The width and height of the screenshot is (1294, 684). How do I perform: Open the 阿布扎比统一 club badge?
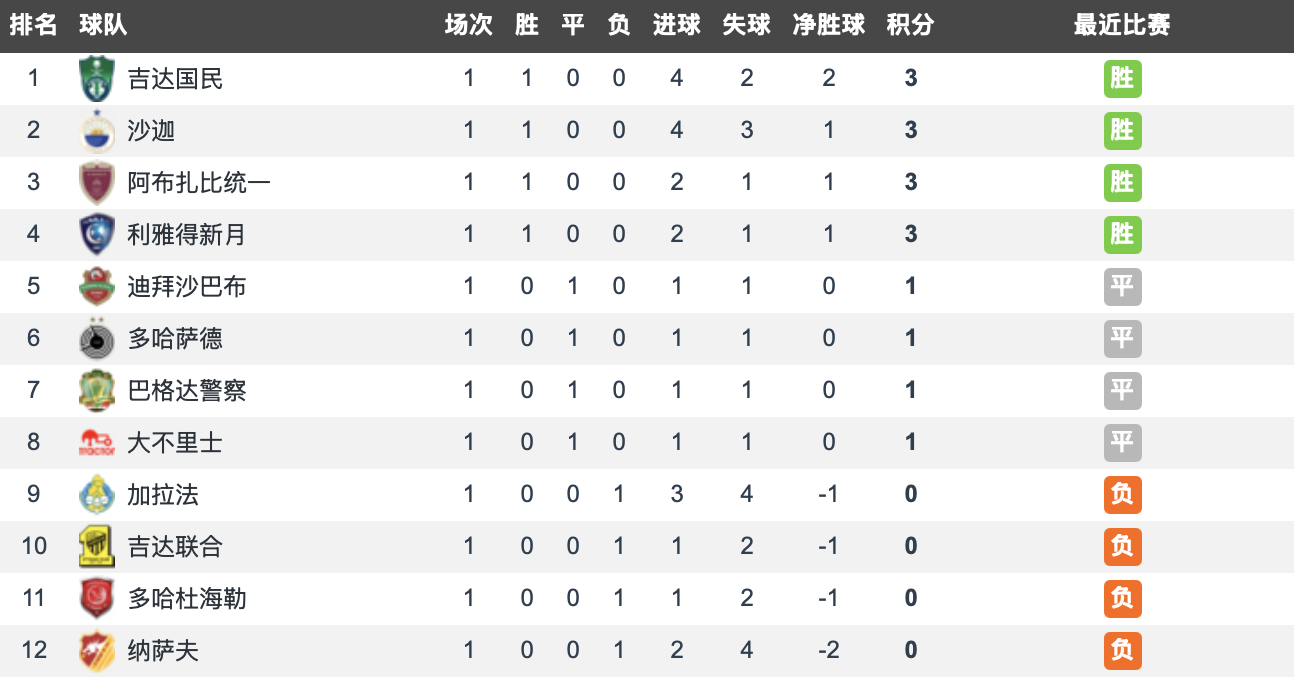(97, 183)
